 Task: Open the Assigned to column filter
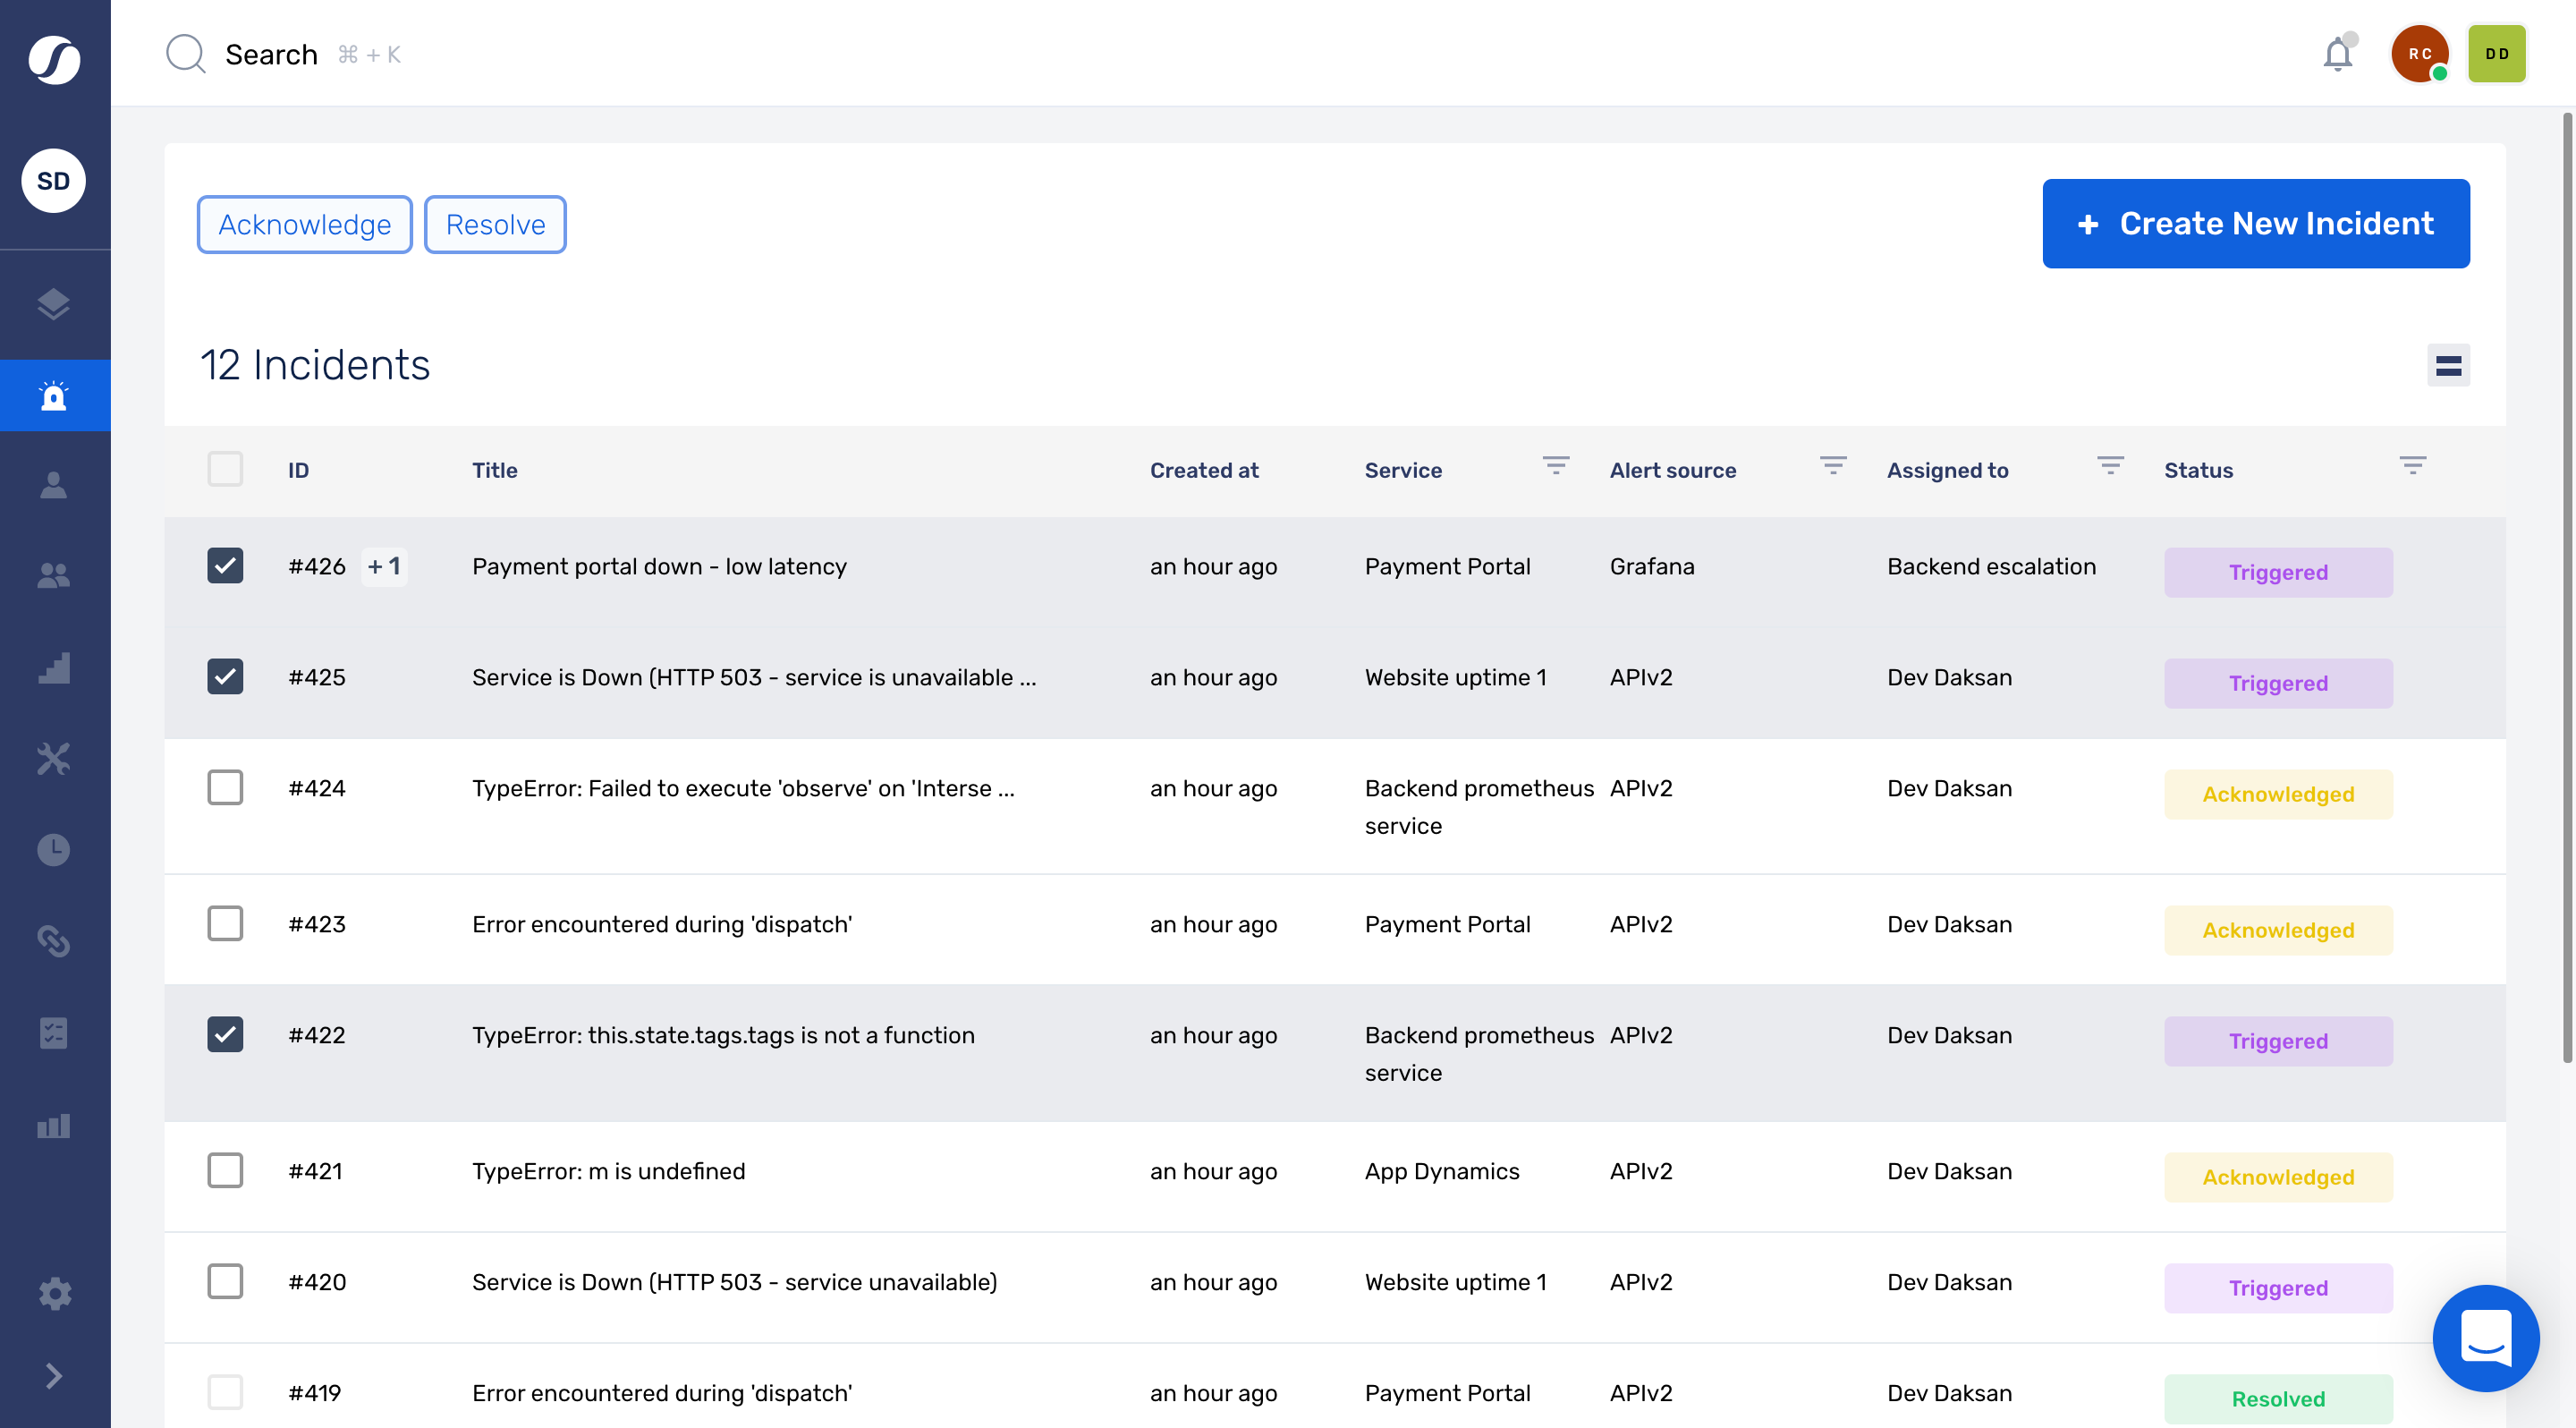(2110, 466)
